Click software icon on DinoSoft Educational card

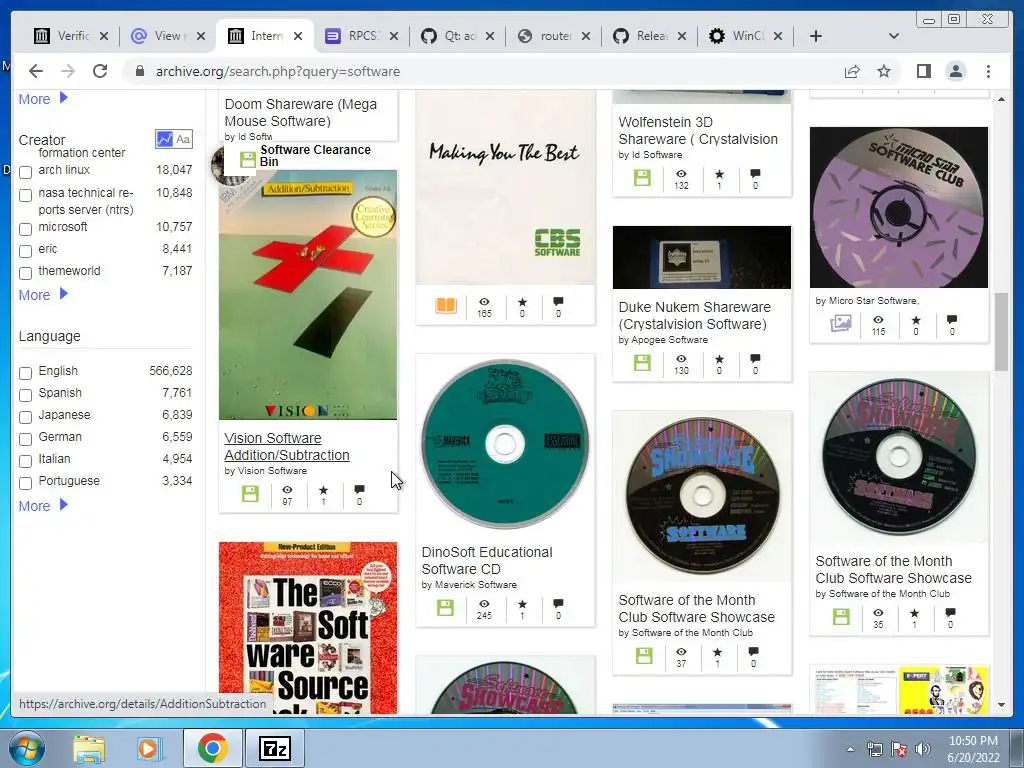[445, 607]
